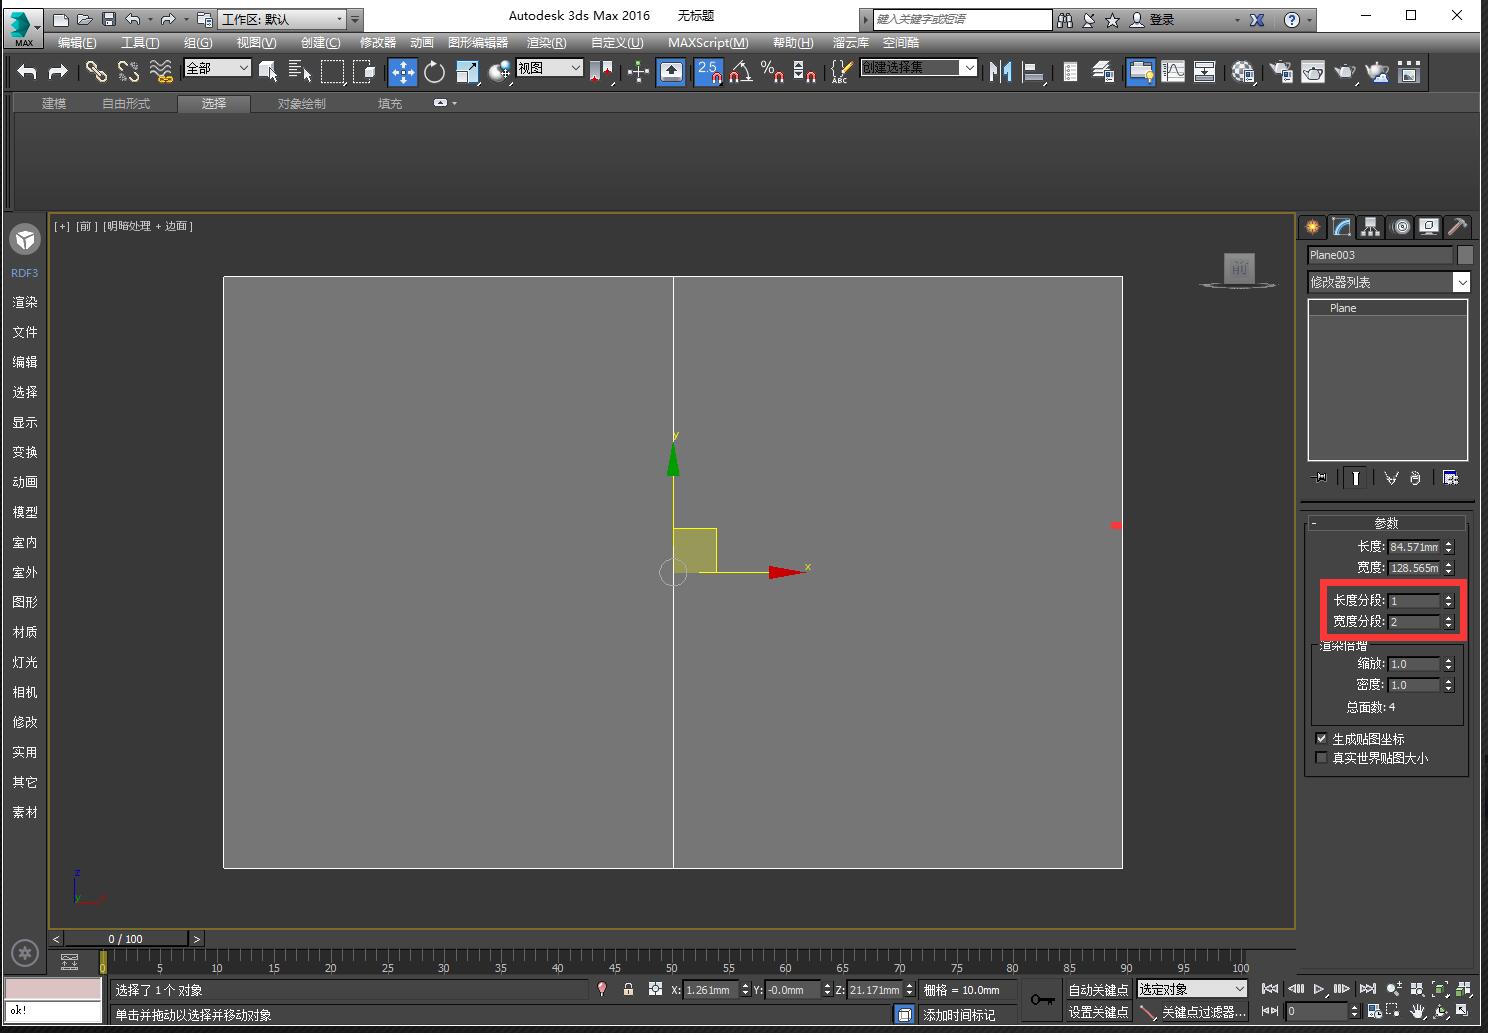Open the Modifier List dropdown (修改器列表)
This screenshot has width=1488, height=1033.
click(x=1389, y=282)
